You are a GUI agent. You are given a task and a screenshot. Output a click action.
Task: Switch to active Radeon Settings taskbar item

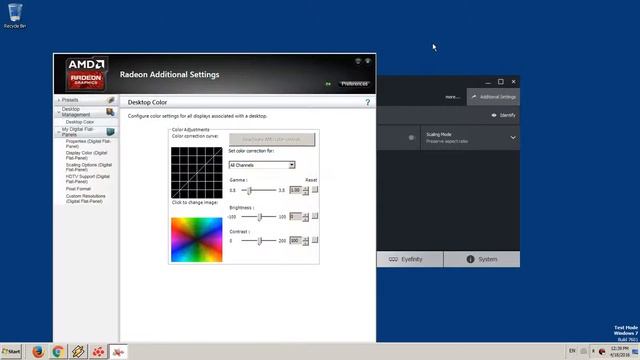[x=118, y=351]
